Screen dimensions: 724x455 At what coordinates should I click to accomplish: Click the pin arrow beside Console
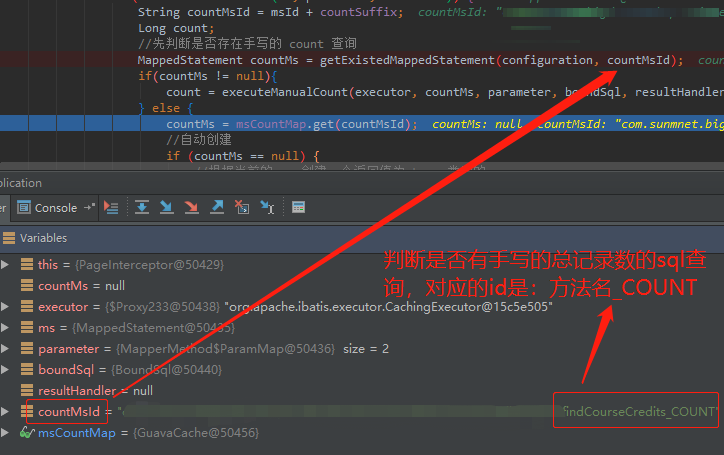89,207
